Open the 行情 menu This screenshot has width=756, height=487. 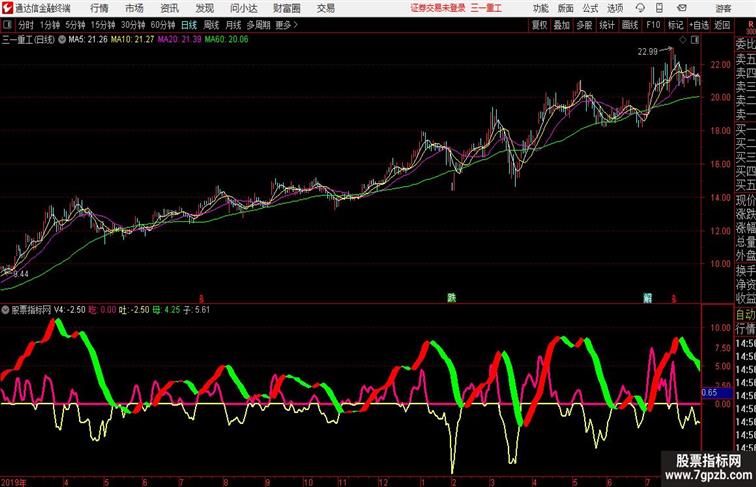pyautogui.click(x=99, y=8)
